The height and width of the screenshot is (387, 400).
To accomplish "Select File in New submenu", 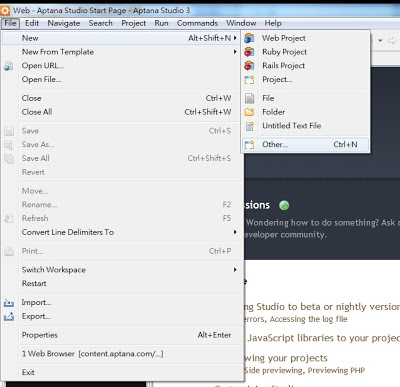I will coord(306,98).
